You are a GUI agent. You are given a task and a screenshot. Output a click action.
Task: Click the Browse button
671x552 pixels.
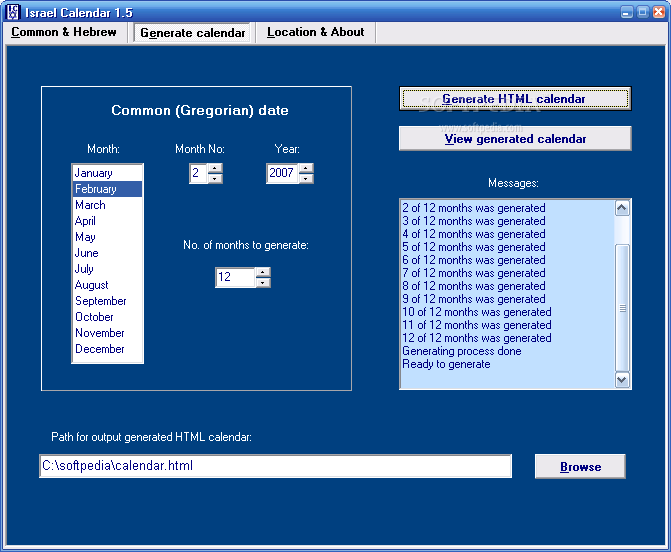[x=580, y=466]
